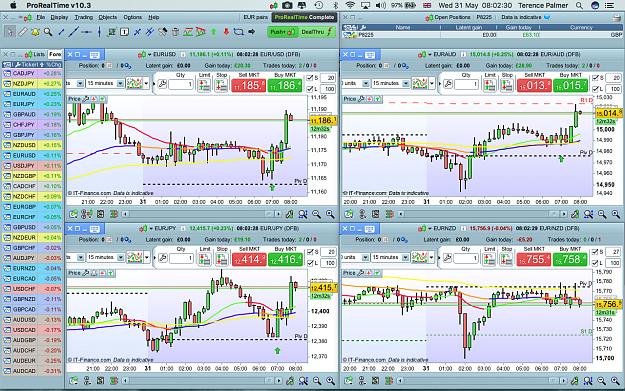Toggle the S checkbox on EURAUD chart
The height and width of the screenshot is (391, 625).
[x=596, y=78]
